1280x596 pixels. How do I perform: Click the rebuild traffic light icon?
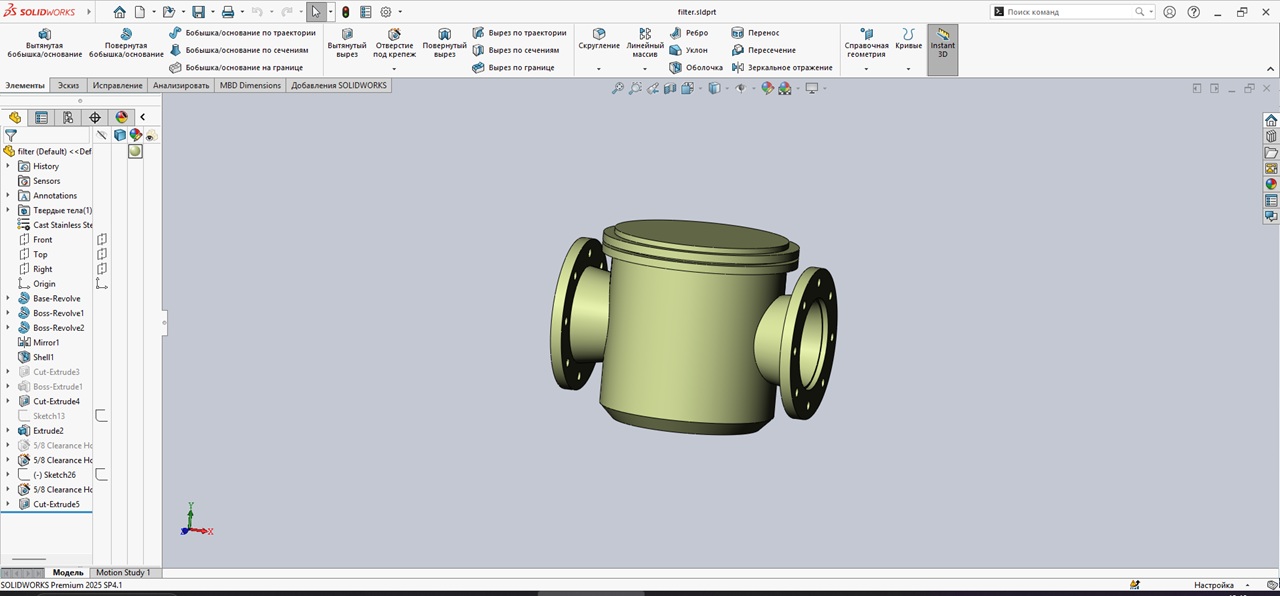tap(346, 12)
